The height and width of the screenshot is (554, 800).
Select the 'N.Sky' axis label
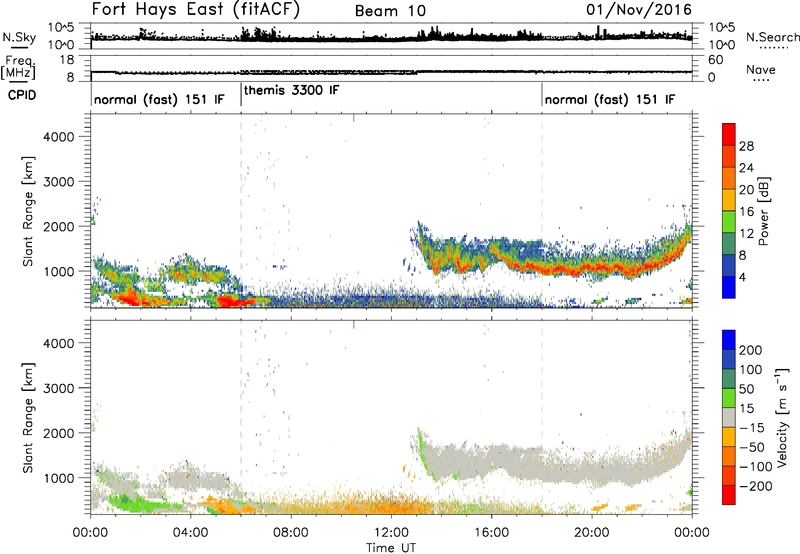point(19,37)
